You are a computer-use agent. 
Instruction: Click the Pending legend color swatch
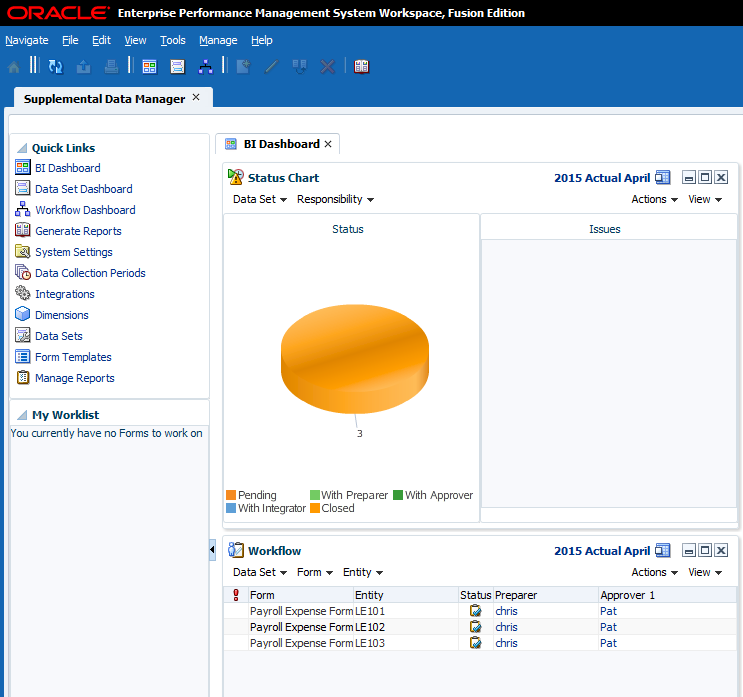[231, 495]
